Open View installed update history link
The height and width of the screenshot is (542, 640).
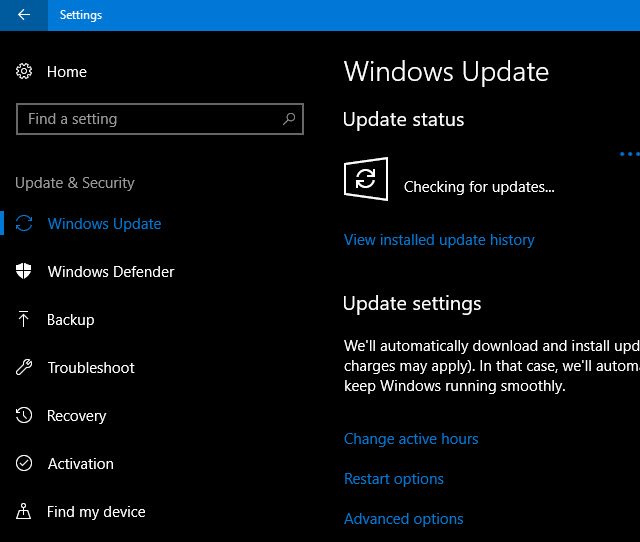439,240
